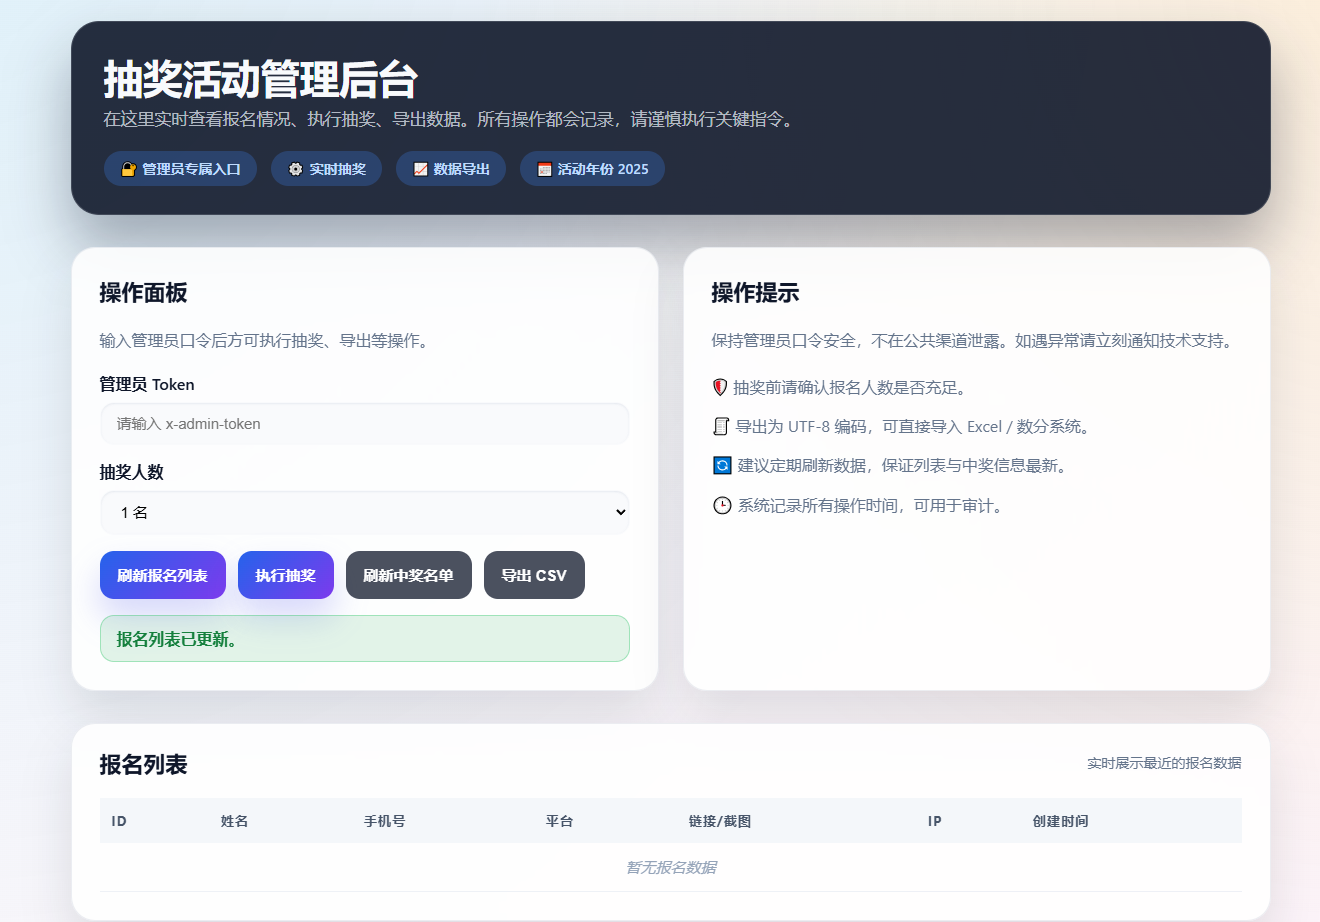The image size is (1320, 922).
Task: Click the calendar icon on 活动年份 2025 badge
Action: pyautogui.click(x=544, y=169)
